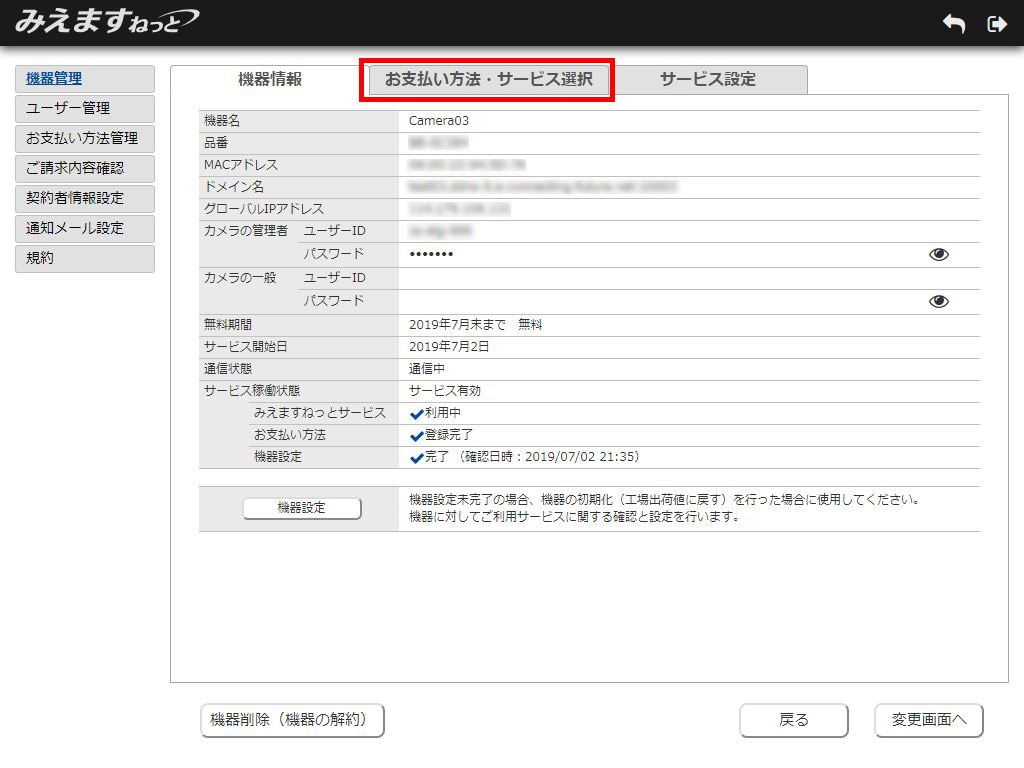Open the お支払い方法・サービス選択 tab
This screenshot has height=768, width=1024.
pyautogui.click(x=488, y=80)
